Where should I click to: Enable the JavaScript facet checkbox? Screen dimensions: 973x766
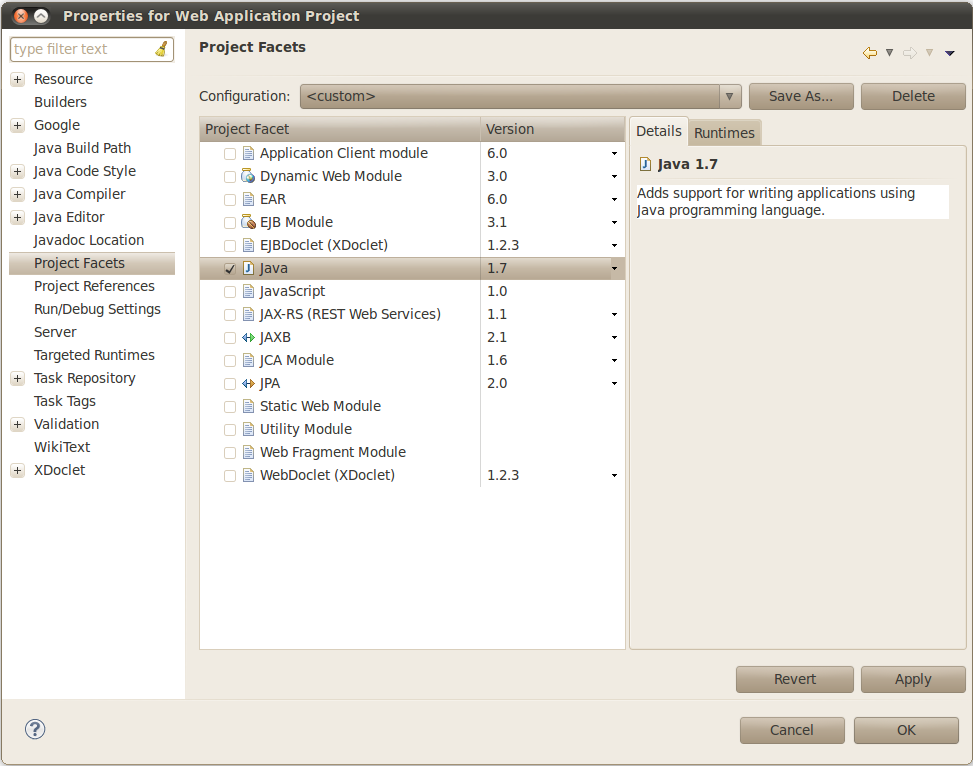point(230,292)
